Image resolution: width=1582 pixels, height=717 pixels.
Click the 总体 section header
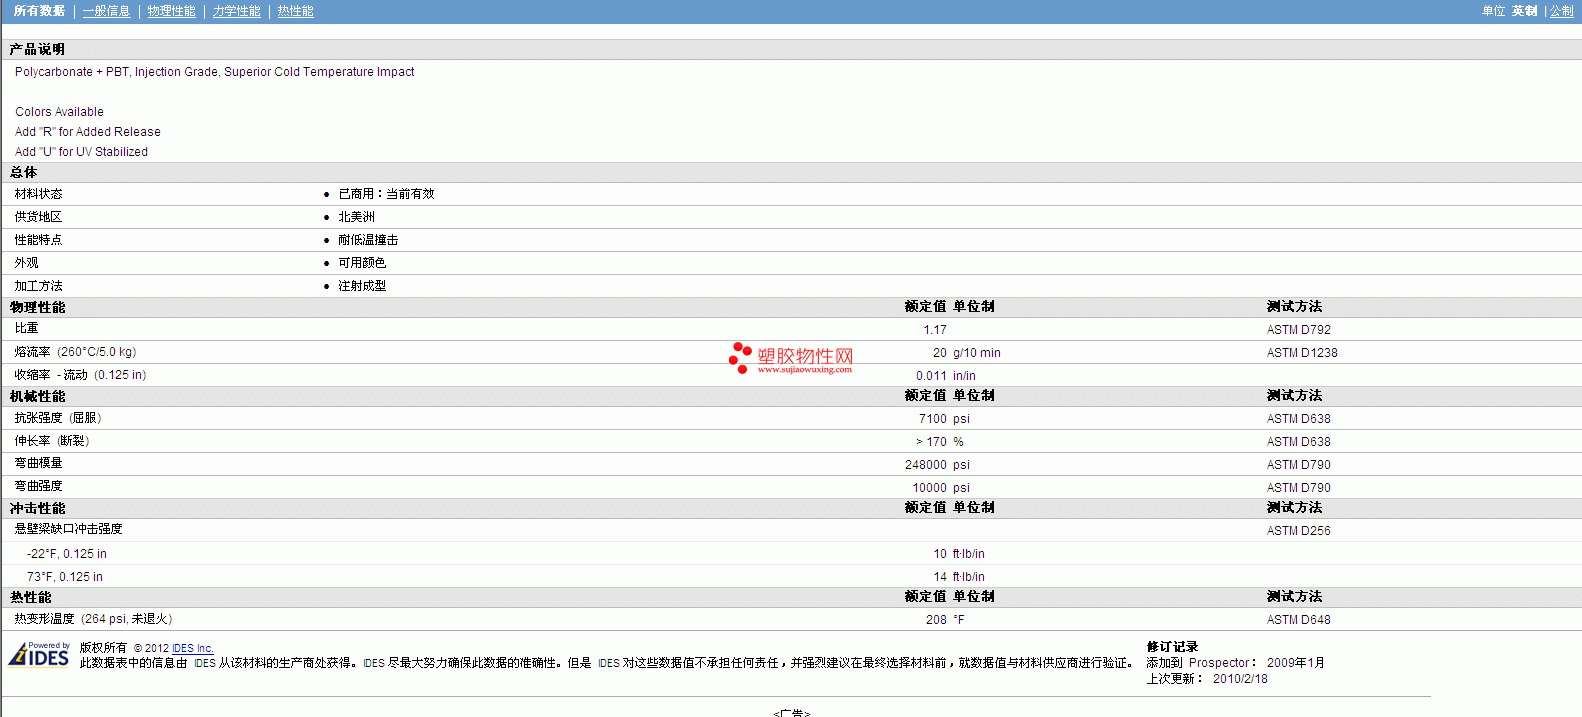(23, 172)
